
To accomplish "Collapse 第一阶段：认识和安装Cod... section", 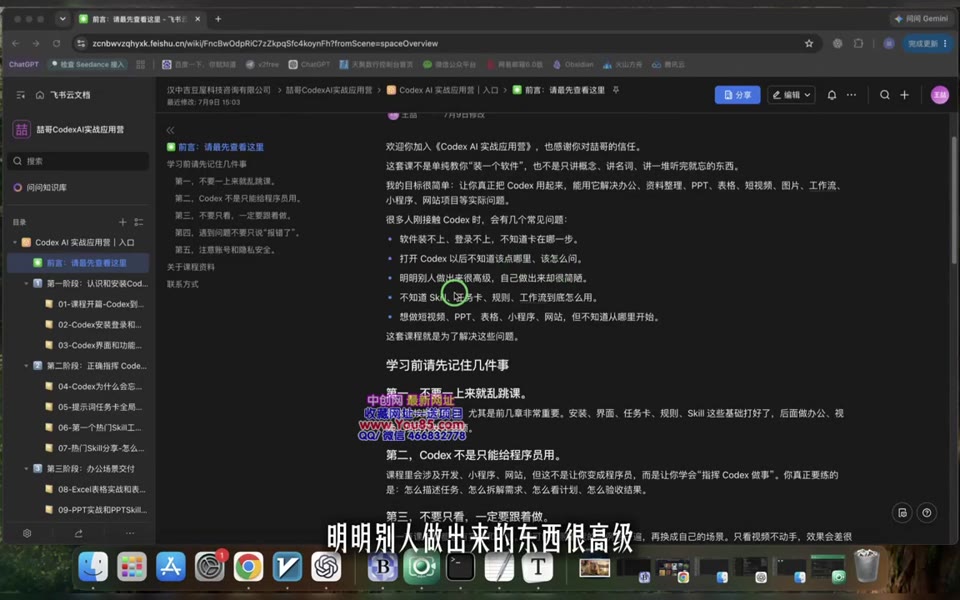I will point(26,283).
